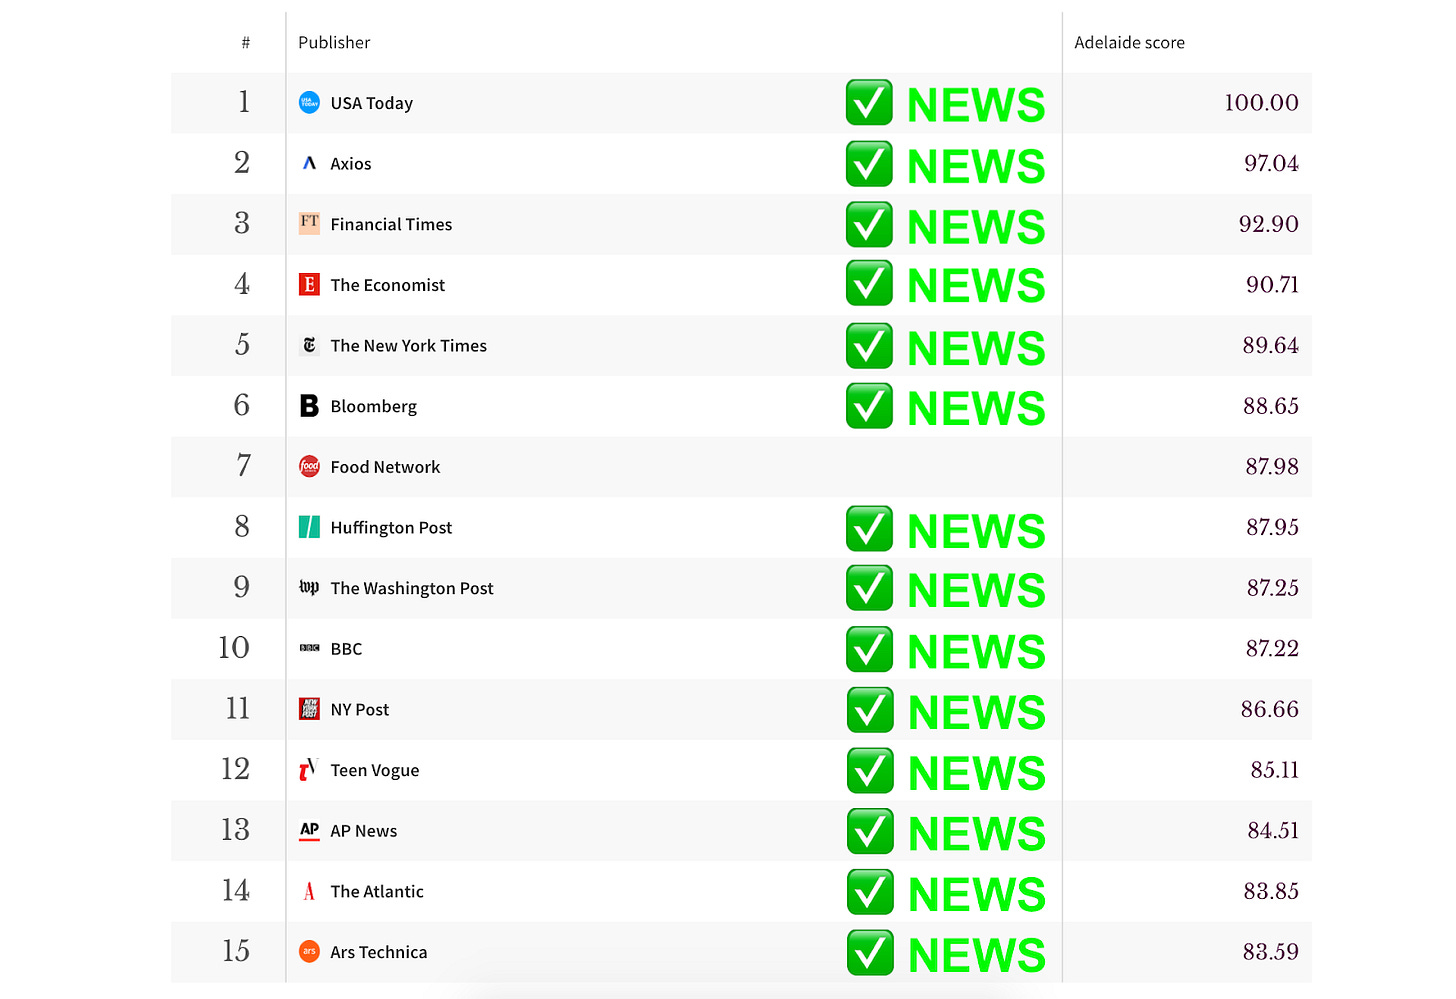
Task: Click The Washington Post wp logo
Action: (x=309, y=588)
